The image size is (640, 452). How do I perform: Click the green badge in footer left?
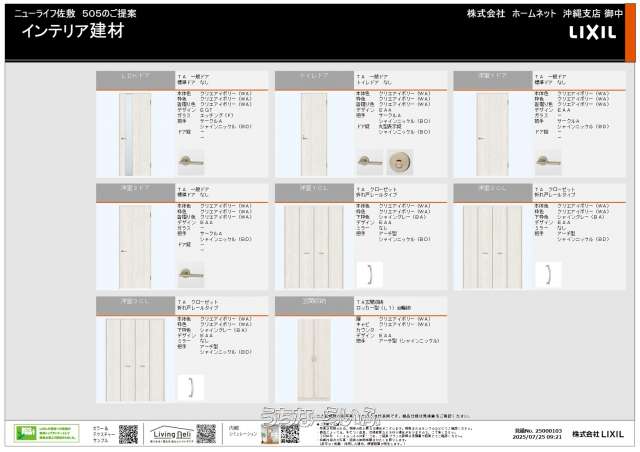click(x=46, y=433)
